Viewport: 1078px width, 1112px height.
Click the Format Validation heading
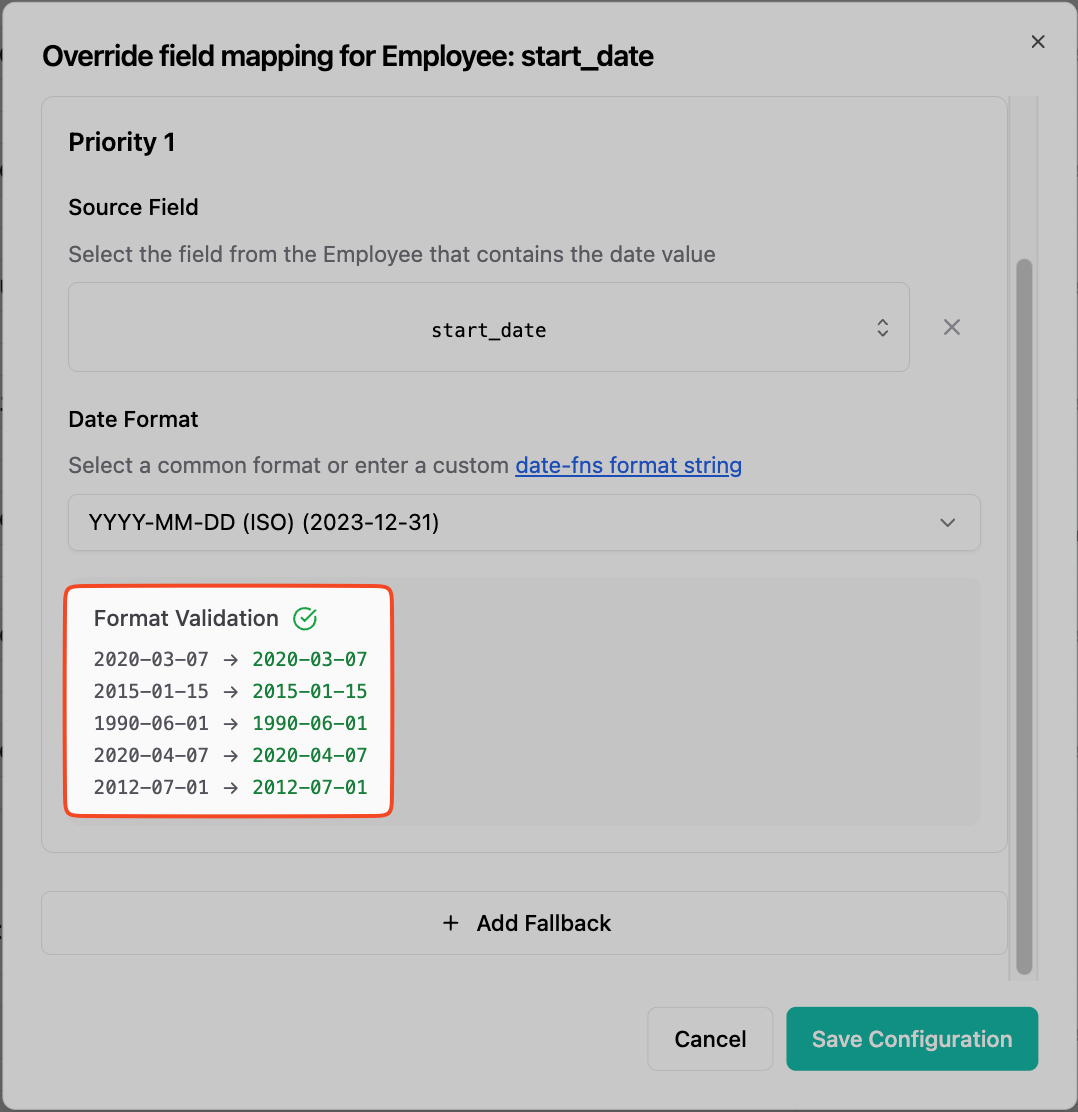186,618
